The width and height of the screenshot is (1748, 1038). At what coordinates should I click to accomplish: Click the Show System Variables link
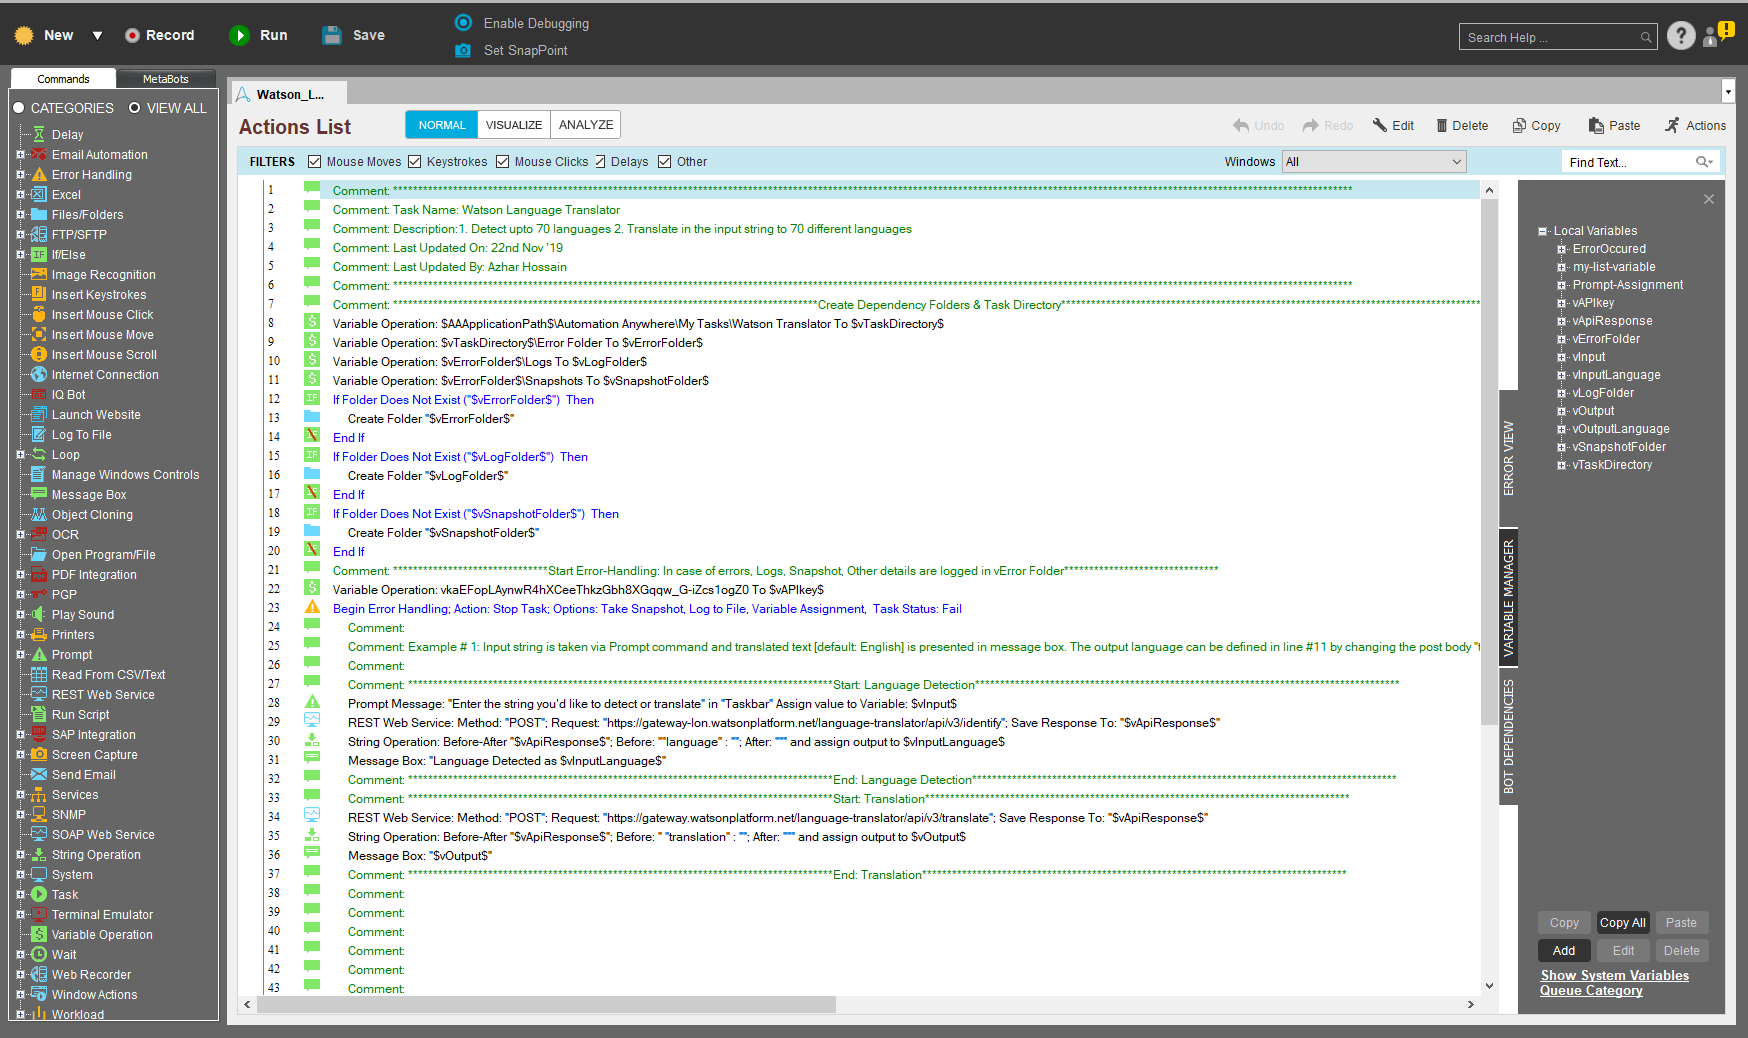[1614, 975]
